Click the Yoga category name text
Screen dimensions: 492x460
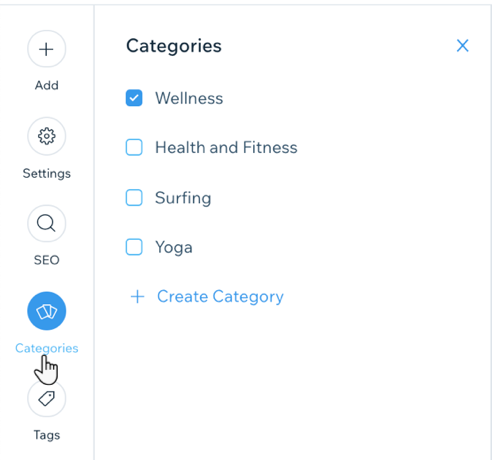(174, 248)
